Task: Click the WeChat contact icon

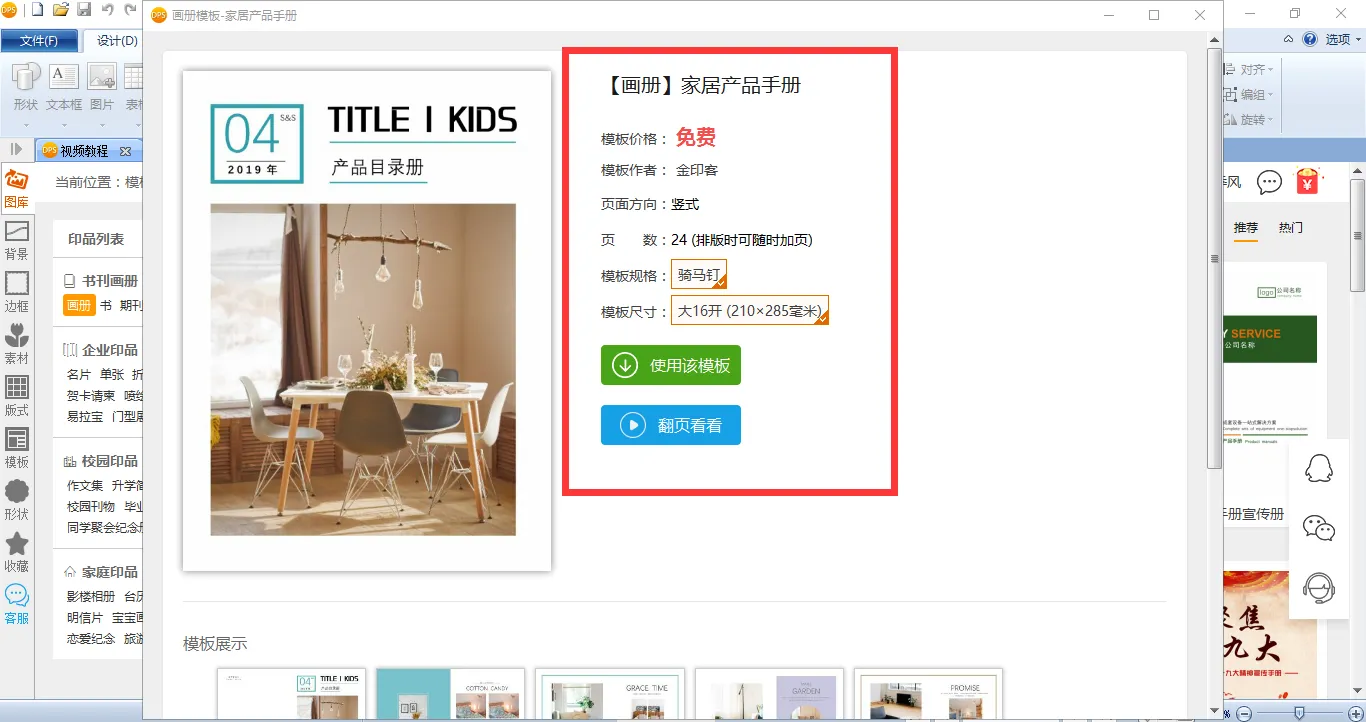Action: click(x=1319, y=528)
